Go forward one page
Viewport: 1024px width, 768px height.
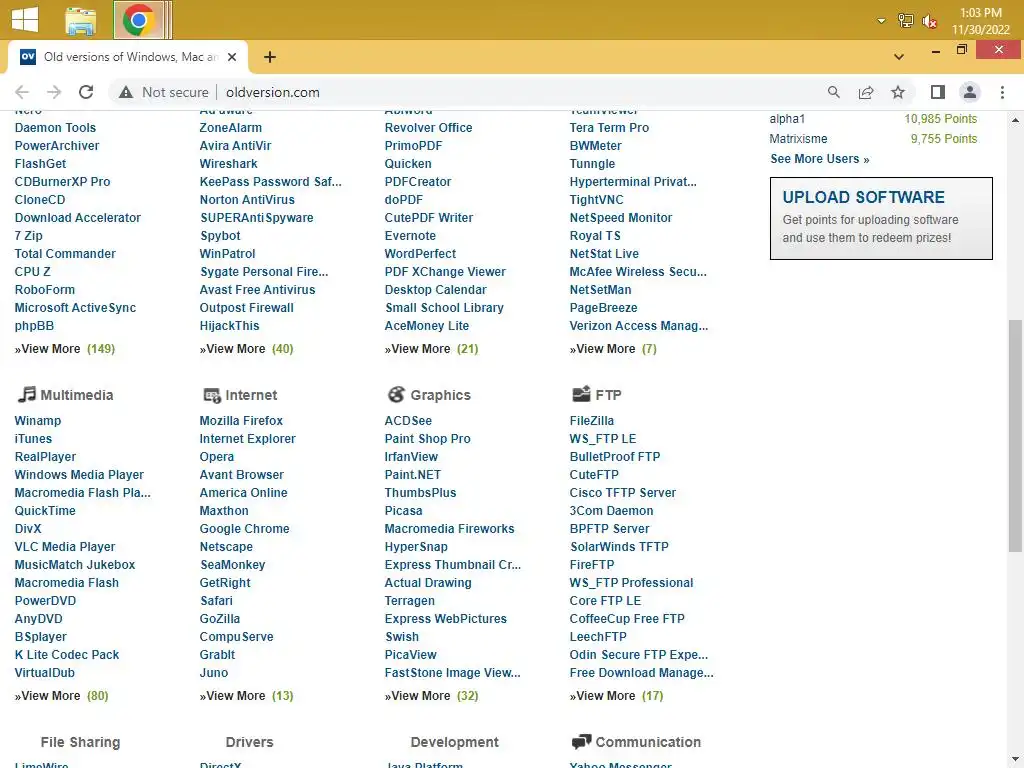(54, 92)
